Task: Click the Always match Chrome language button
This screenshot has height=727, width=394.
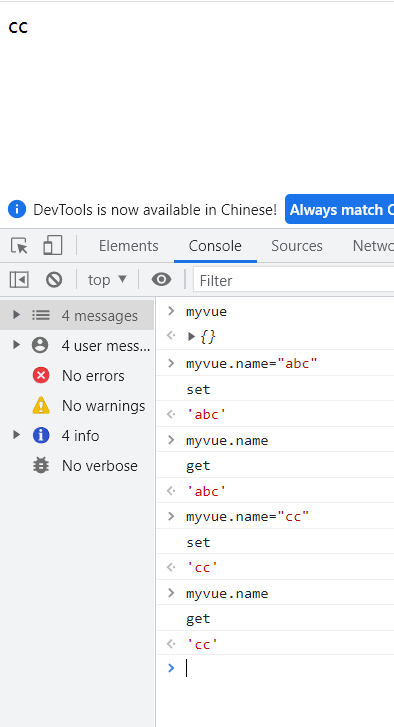Action: [339, 210]
